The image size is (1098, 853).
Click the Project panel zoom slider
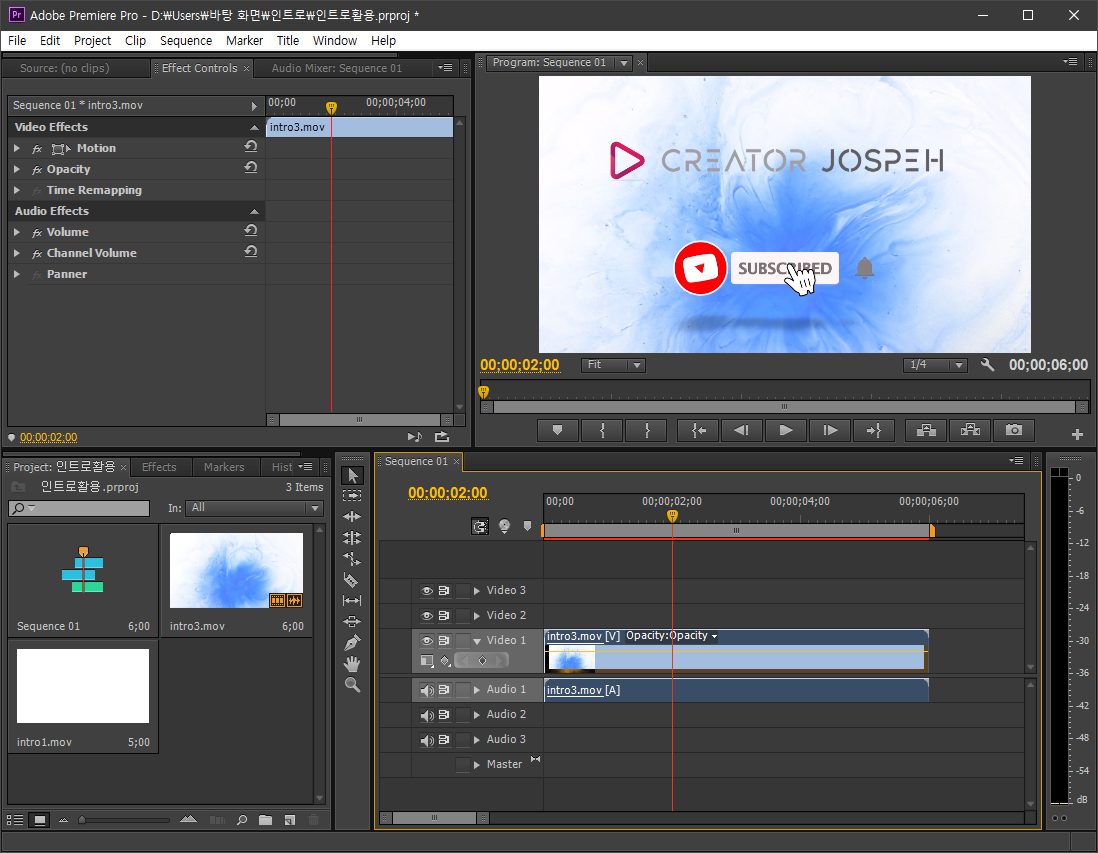84,820
